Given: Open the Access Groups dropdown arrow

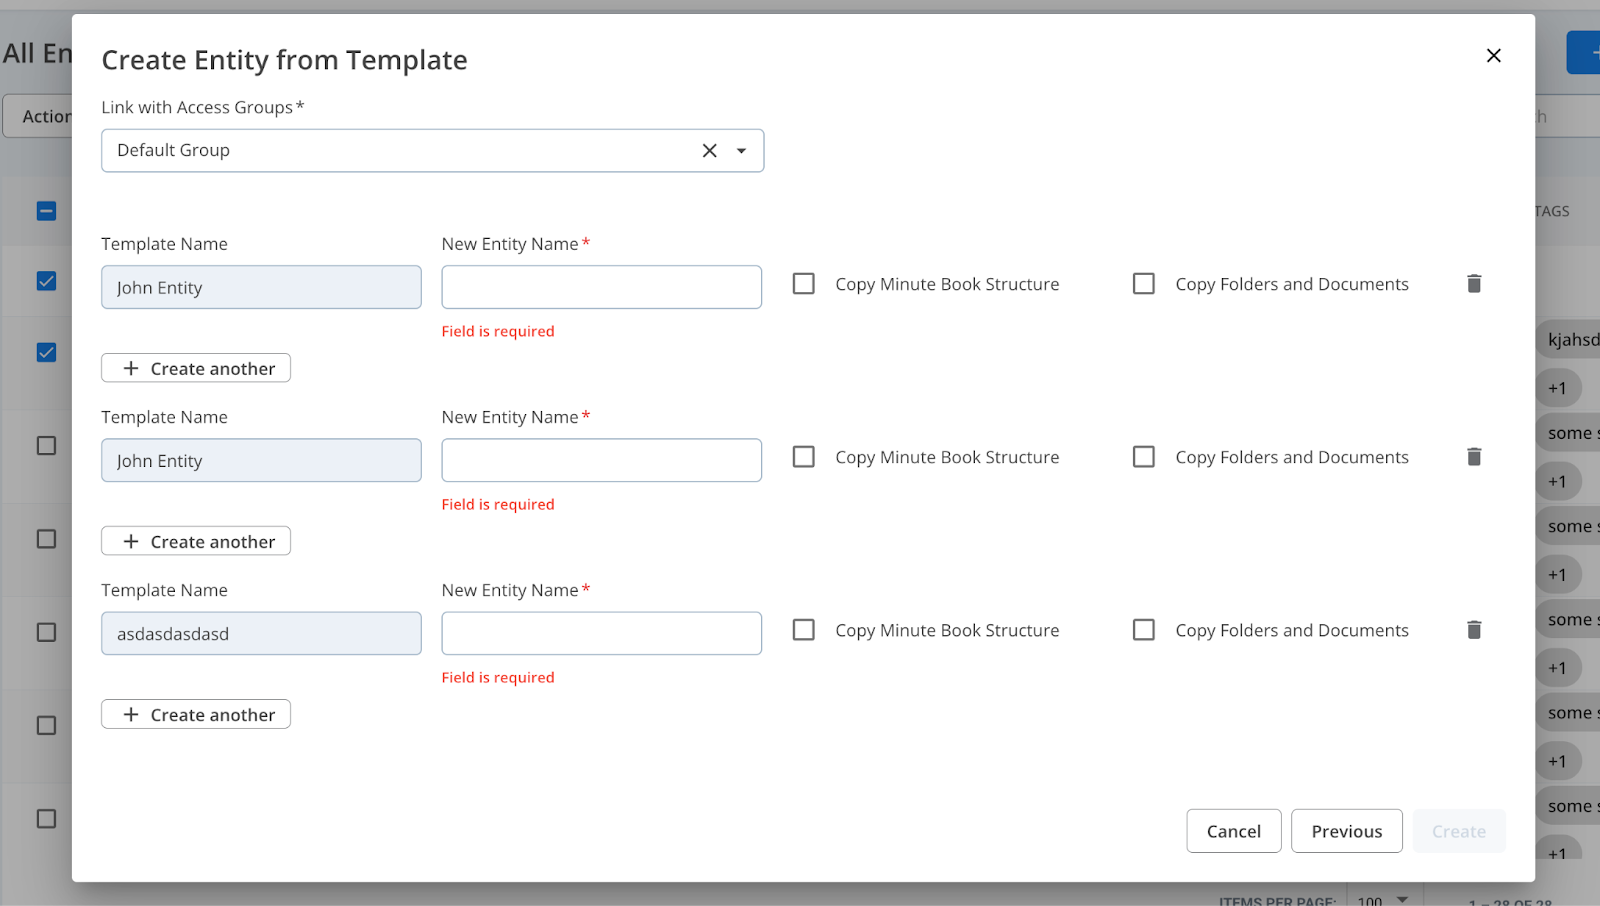Looking at the screenshot, I should click(x=741, y=151).
